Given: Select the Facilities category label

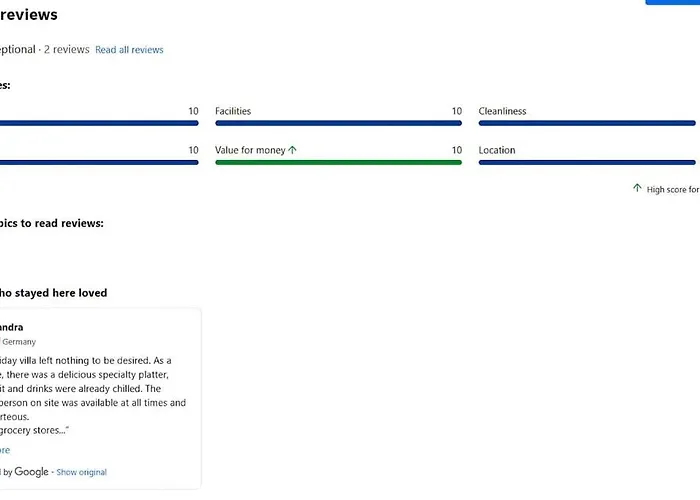Looking at the screenshot, I should (233, 111).
